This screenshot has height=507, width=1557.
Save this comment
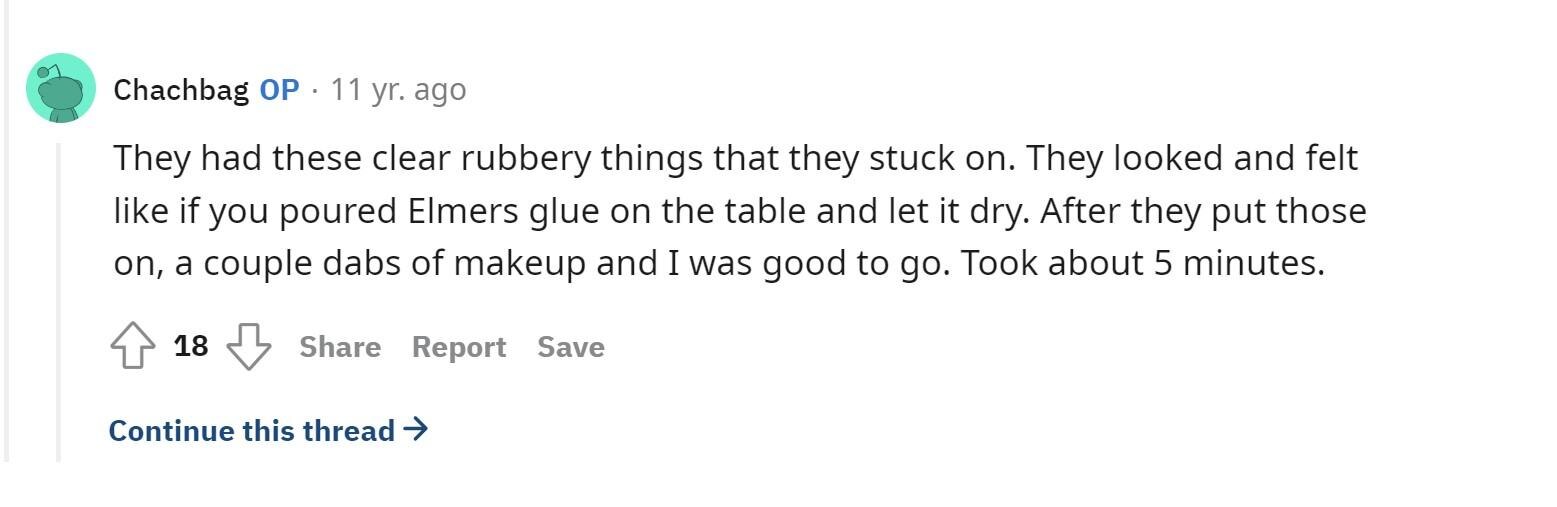click(571, 347)
